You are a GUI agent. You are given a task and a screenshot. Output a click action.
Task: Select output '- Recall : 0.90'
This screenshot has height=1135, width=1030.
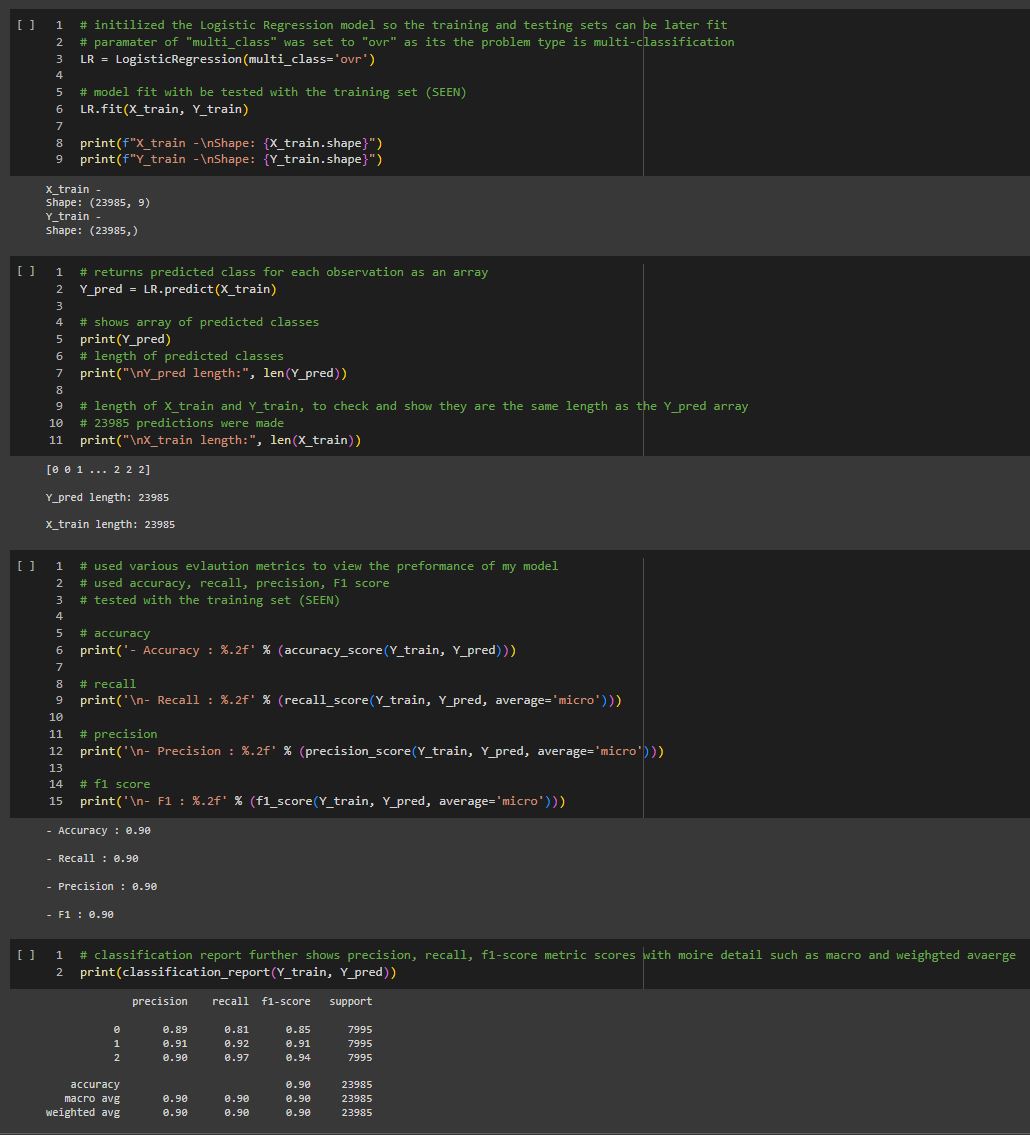pyautogui.click(x=92, y=858)
